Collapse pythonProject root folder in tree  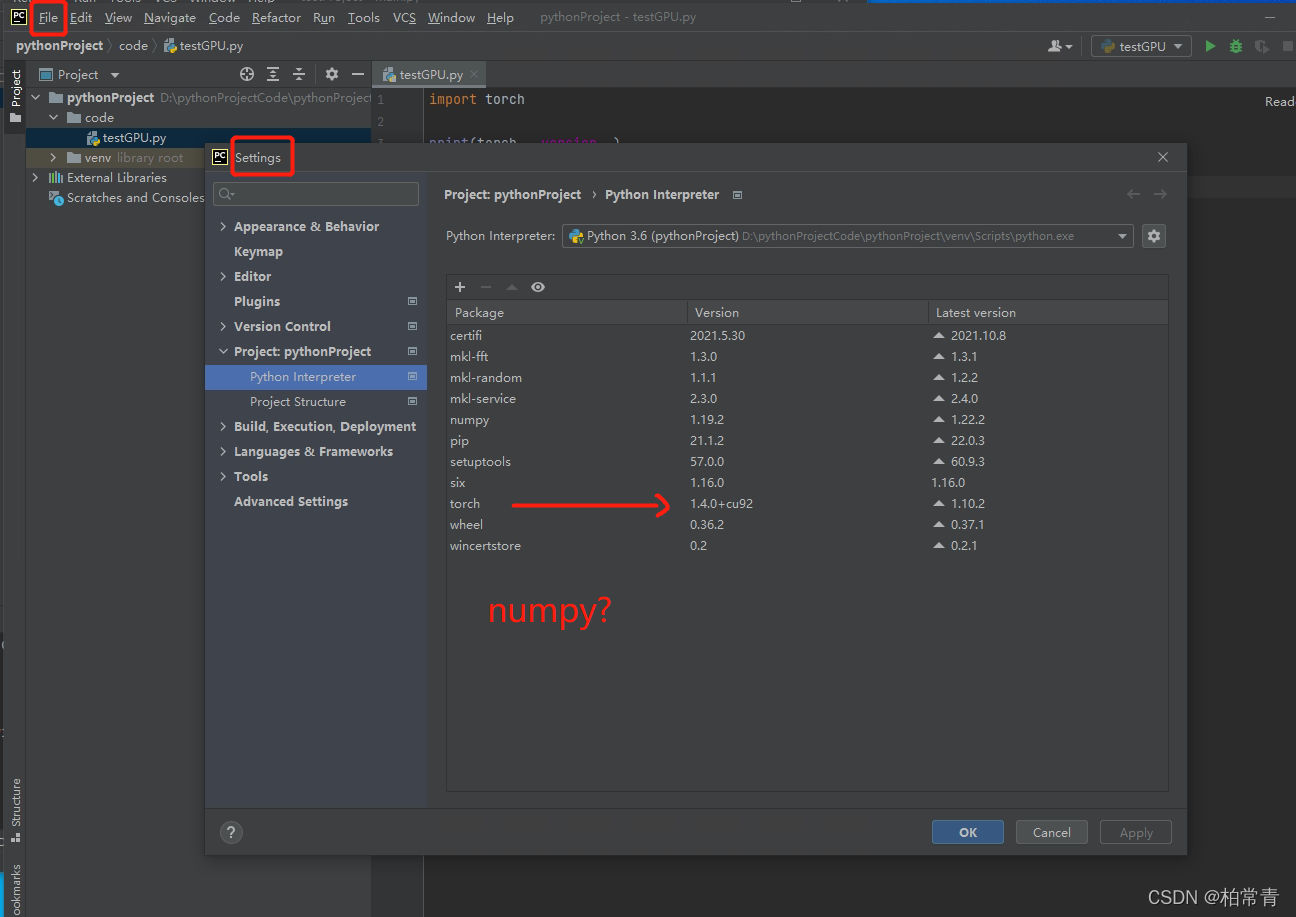point(36,98)
